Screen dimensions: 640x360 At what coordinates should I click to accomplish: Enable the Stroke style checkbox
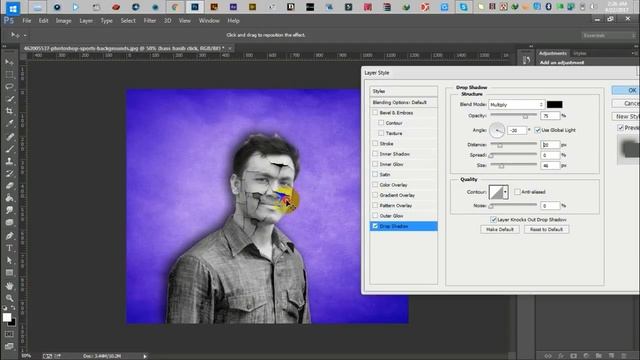pyautogui.click(x=375, y=143)
